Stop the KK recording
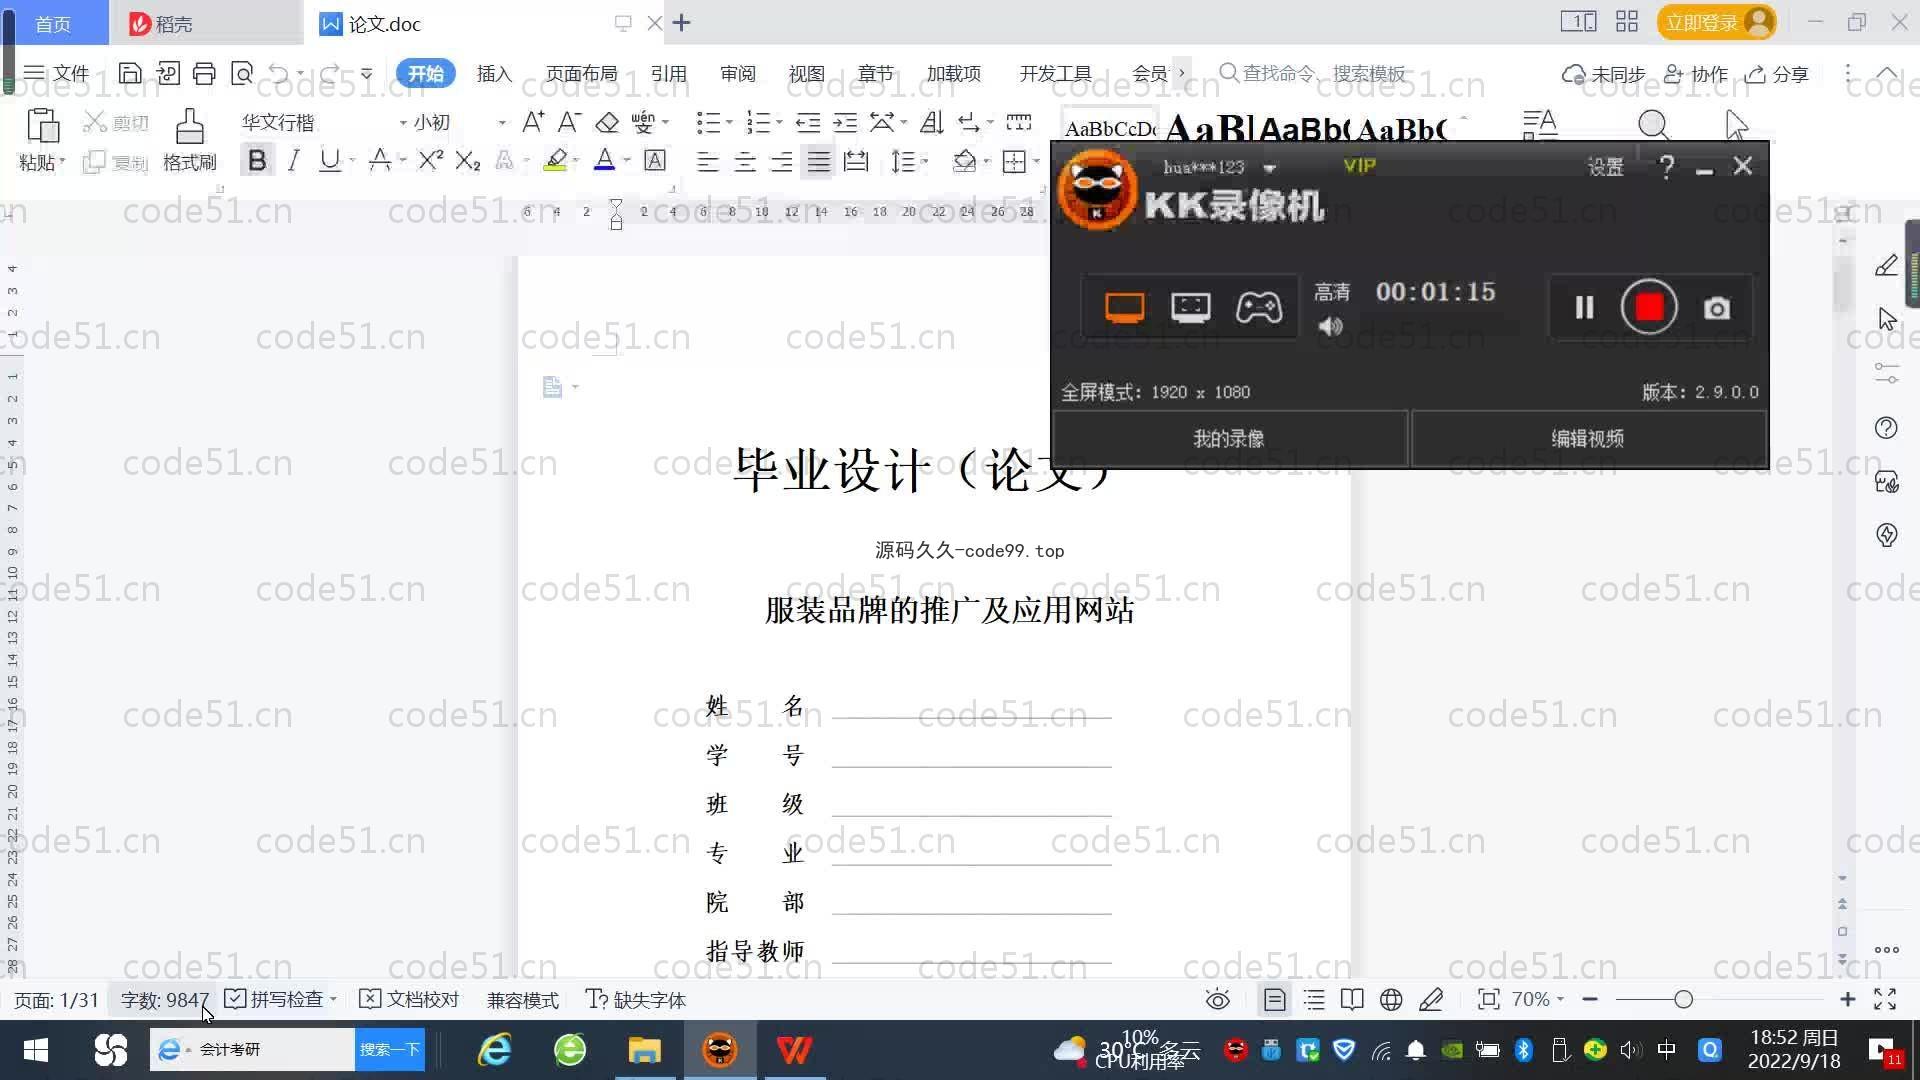This screenshot has width=1920, height=1080. pyautogui.click(x=1649, y=307)
